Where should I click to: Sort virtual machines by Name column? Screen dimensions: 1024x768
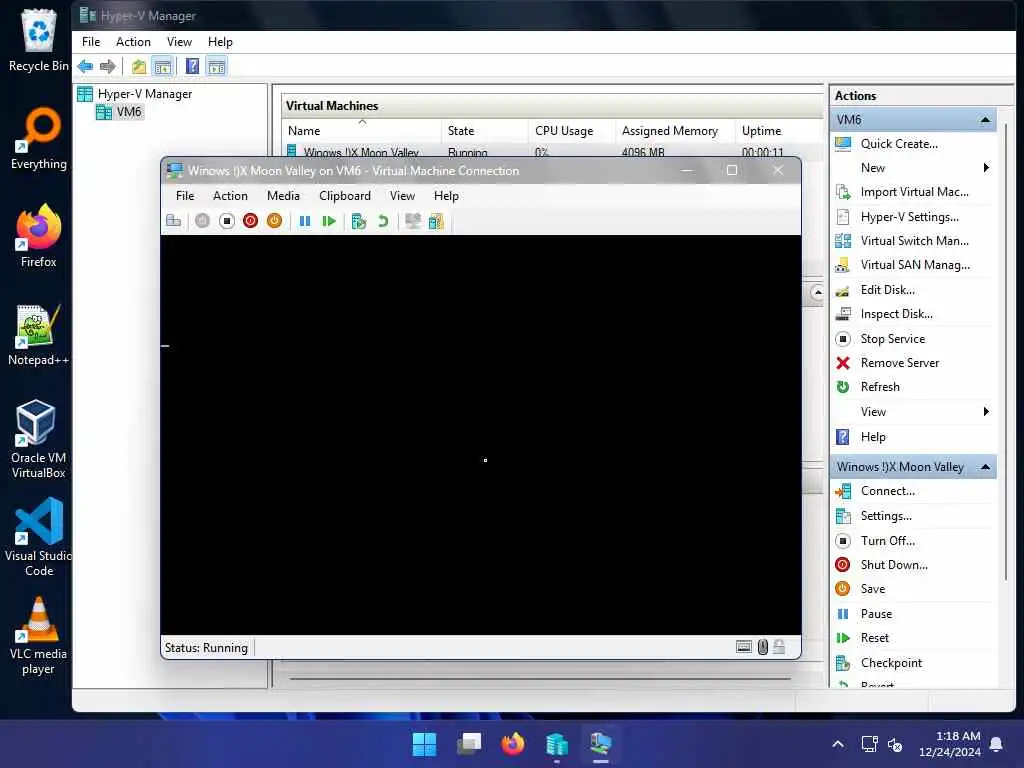(361, 131)
